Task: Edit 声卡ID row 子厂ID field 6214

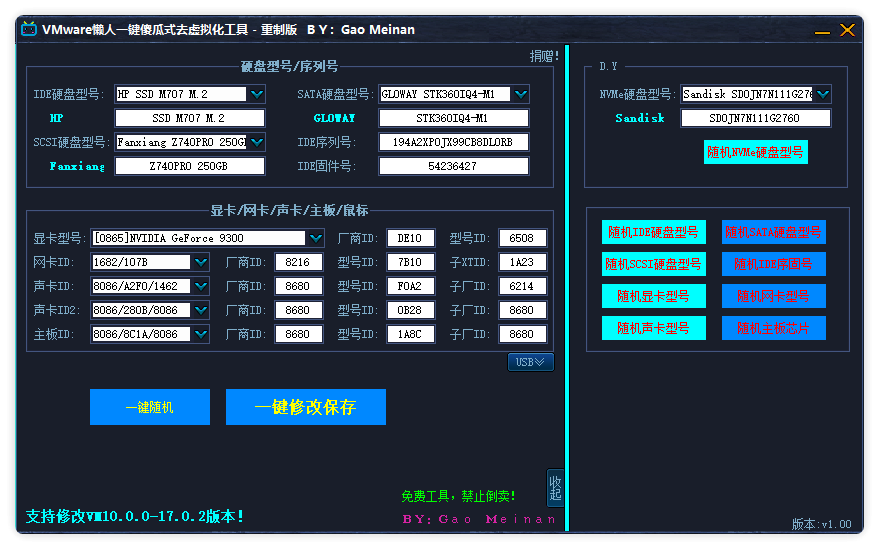Action: click(x=522, y=286)
